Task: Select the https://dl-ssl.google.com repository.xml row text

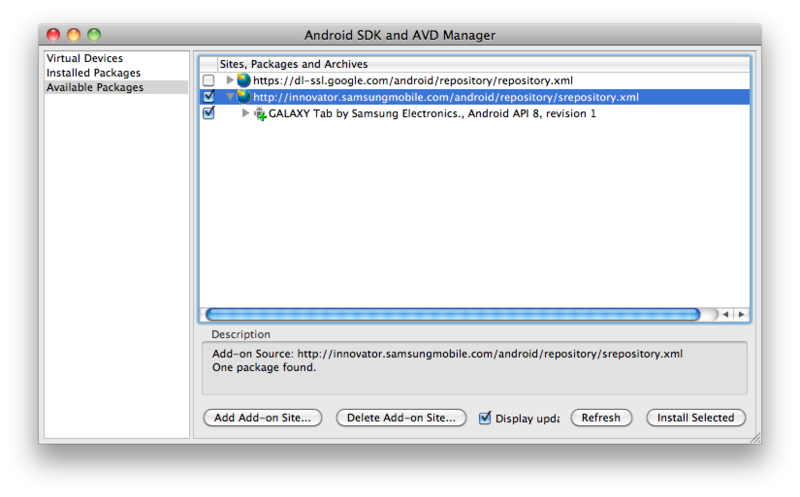Action: pos(413,81)
